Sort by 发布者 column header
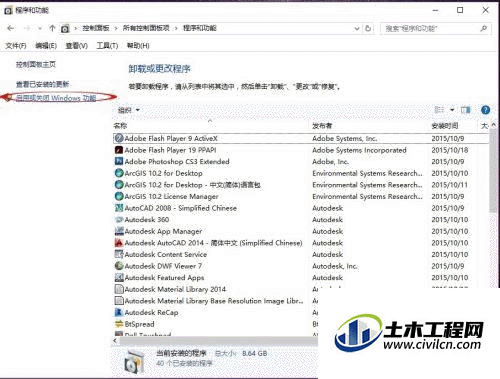 [322, 126]
